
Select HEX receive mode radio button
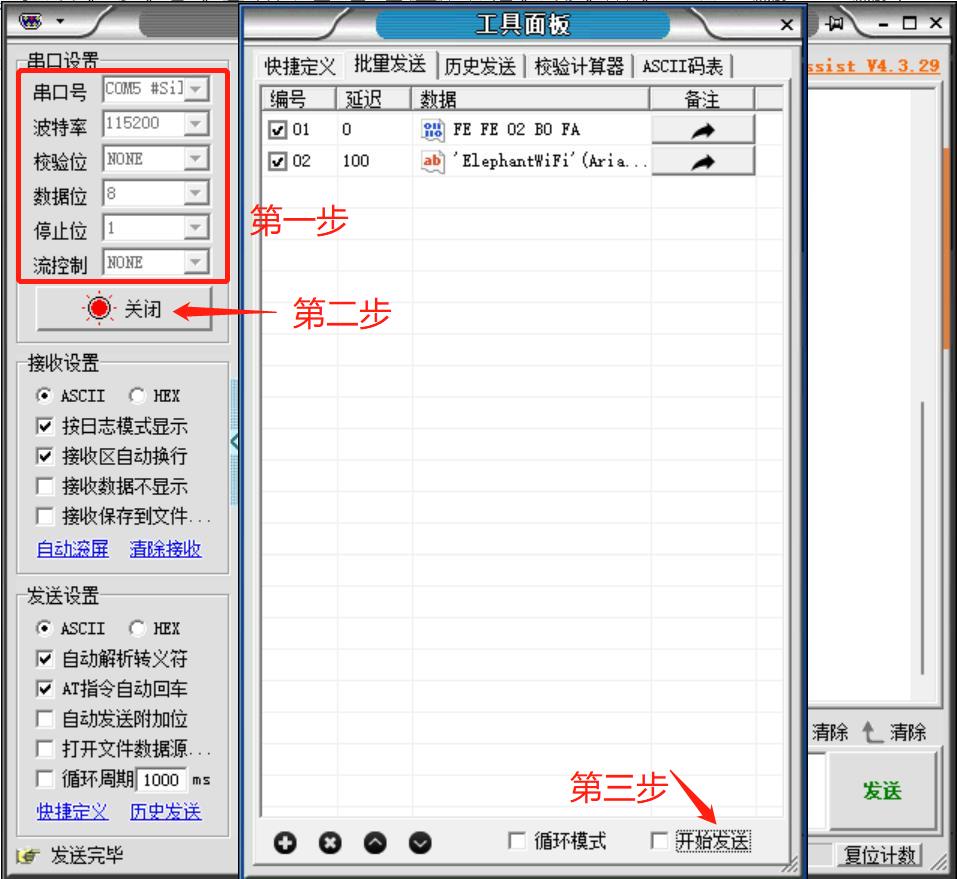coord(137,396)
